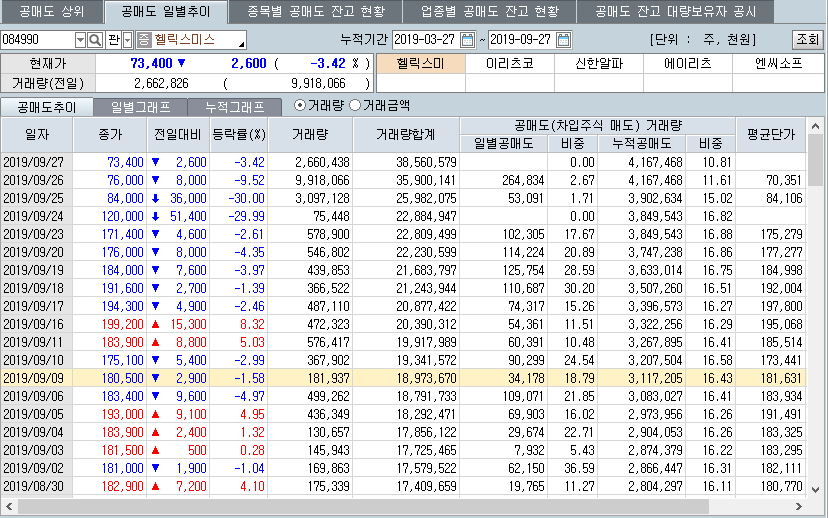
Task: Switch to the 공매도 상위 tab
Action: 51,12
